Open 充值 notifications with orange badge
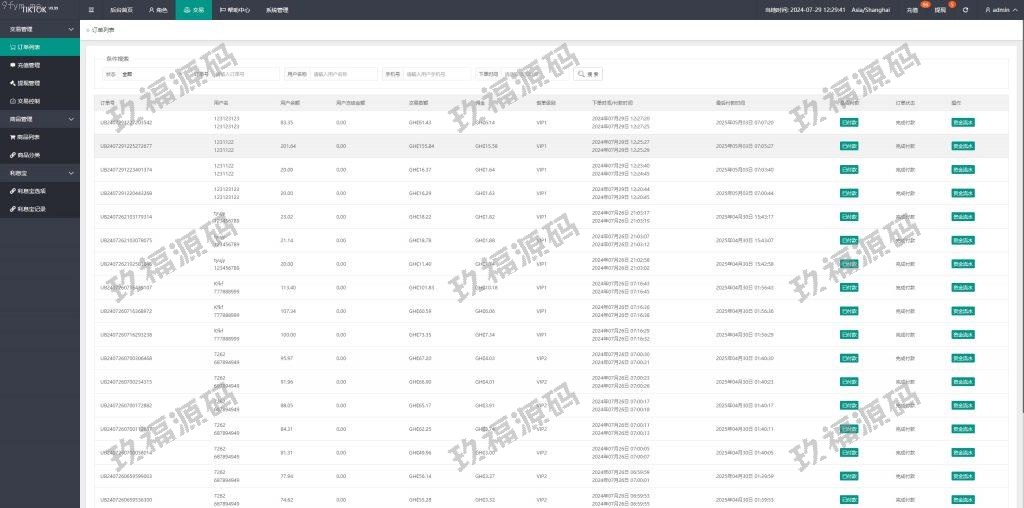 [912, 9]
